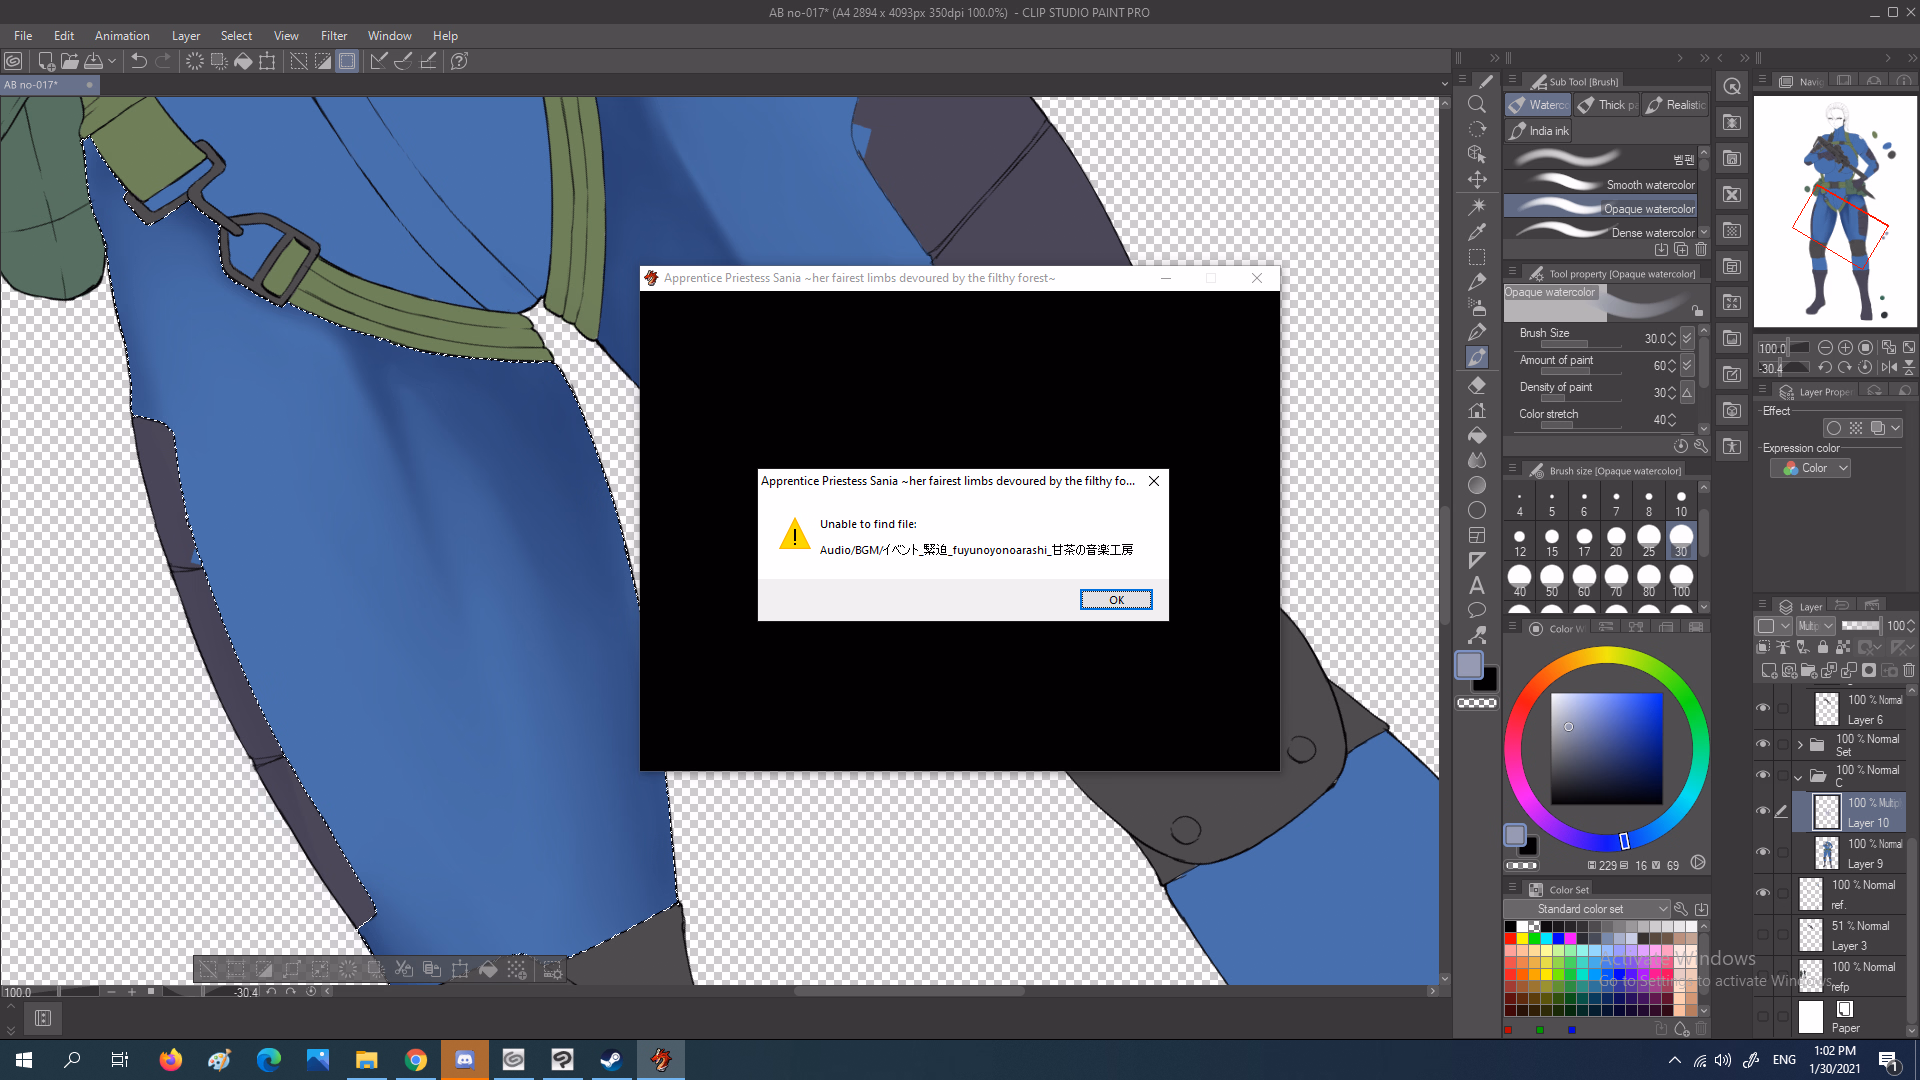Show the refp layer visibility box

[1763, 976]
